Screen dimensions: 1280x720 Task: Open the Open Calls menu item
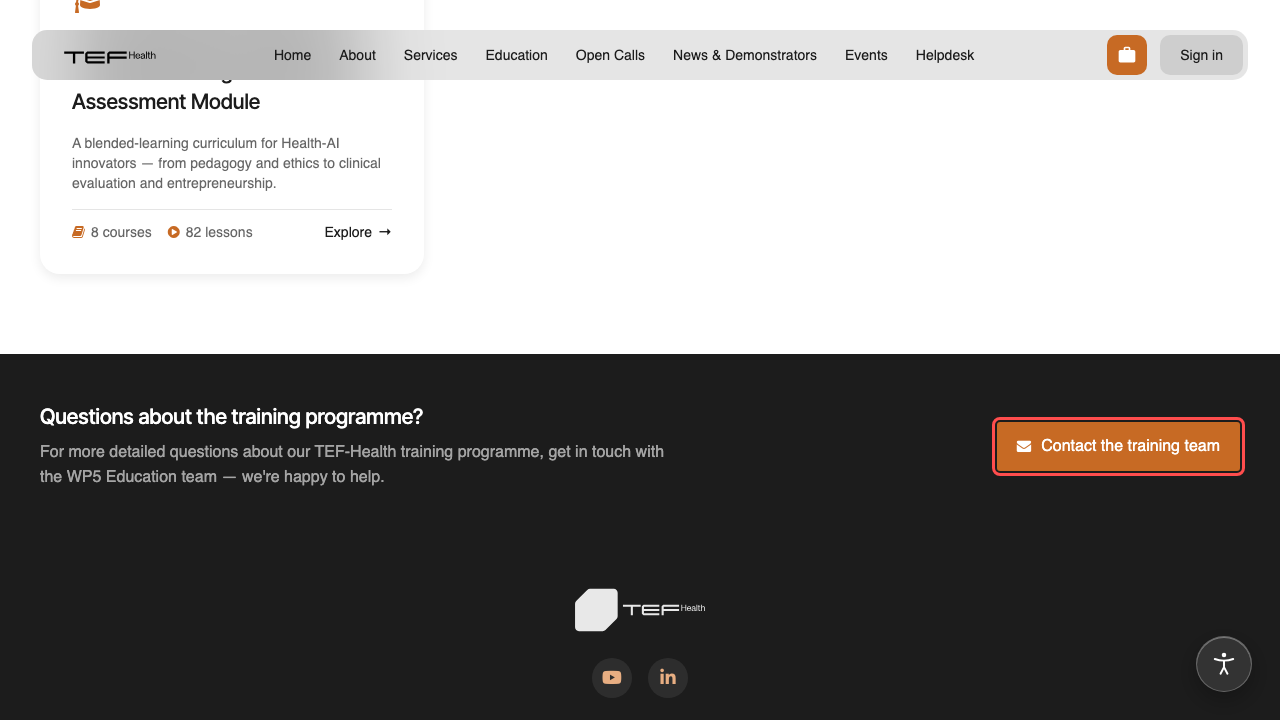[610, 55]
